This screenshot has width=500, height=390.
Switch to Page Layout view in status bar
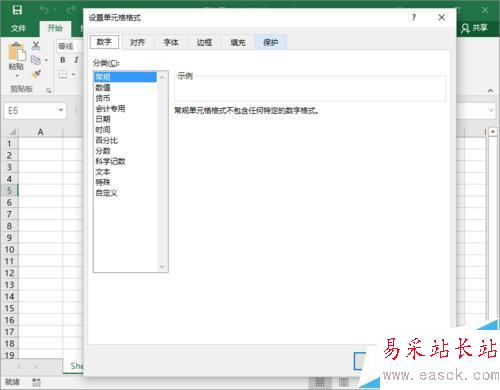[x=344, y=382]
